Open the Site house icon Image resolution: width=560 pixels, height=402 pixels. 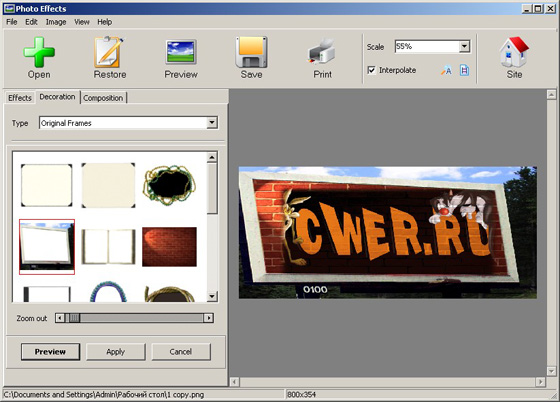click(514, 52)
